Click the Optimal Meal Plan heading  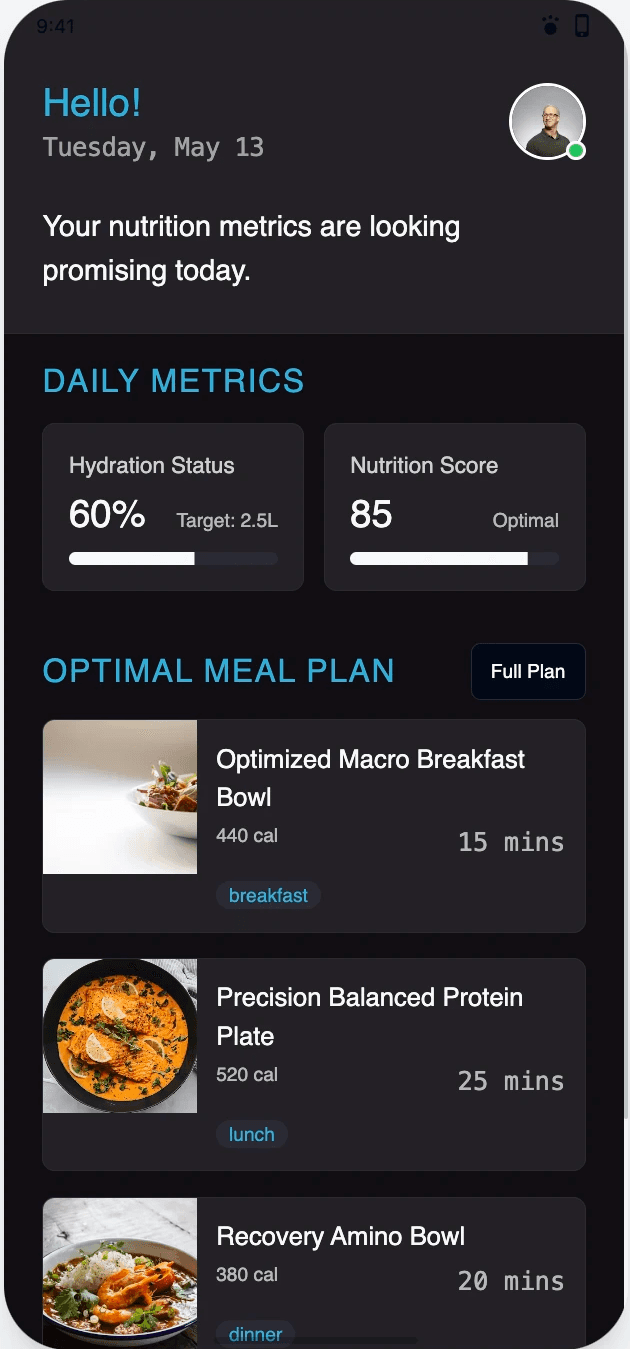tap(219, 671)
